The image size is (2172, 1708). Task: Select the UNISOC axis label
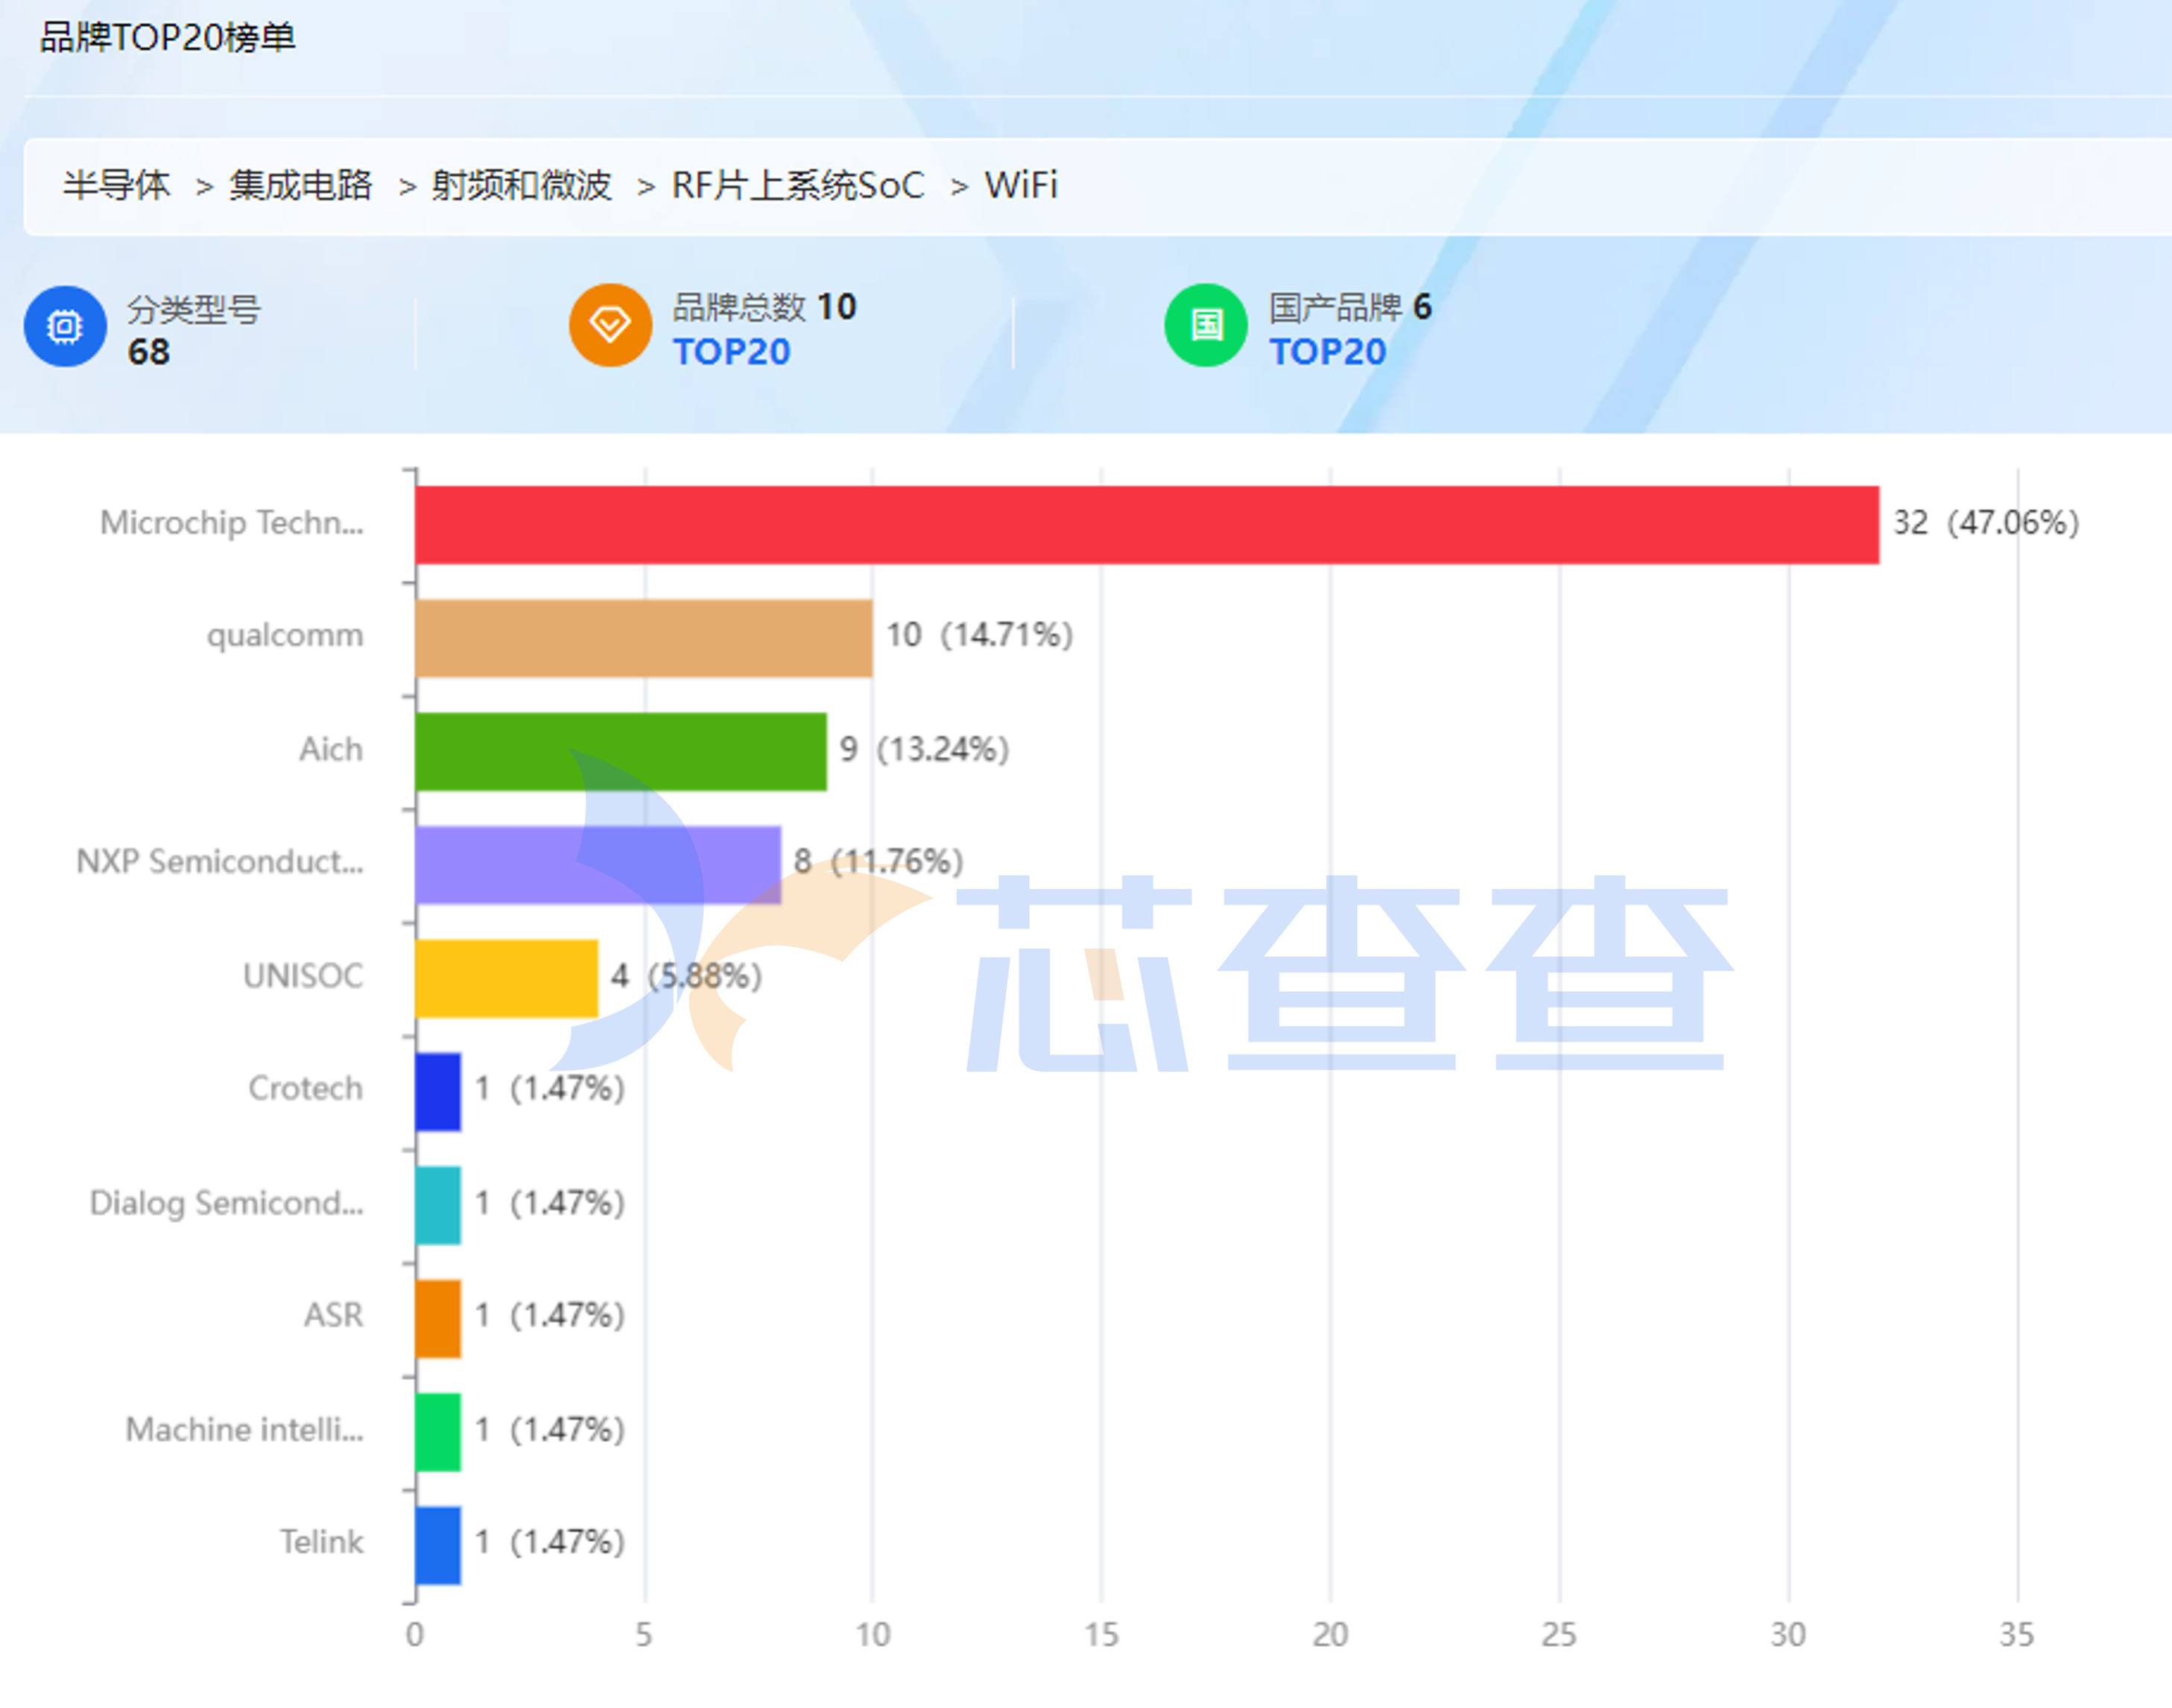[303, 975]
